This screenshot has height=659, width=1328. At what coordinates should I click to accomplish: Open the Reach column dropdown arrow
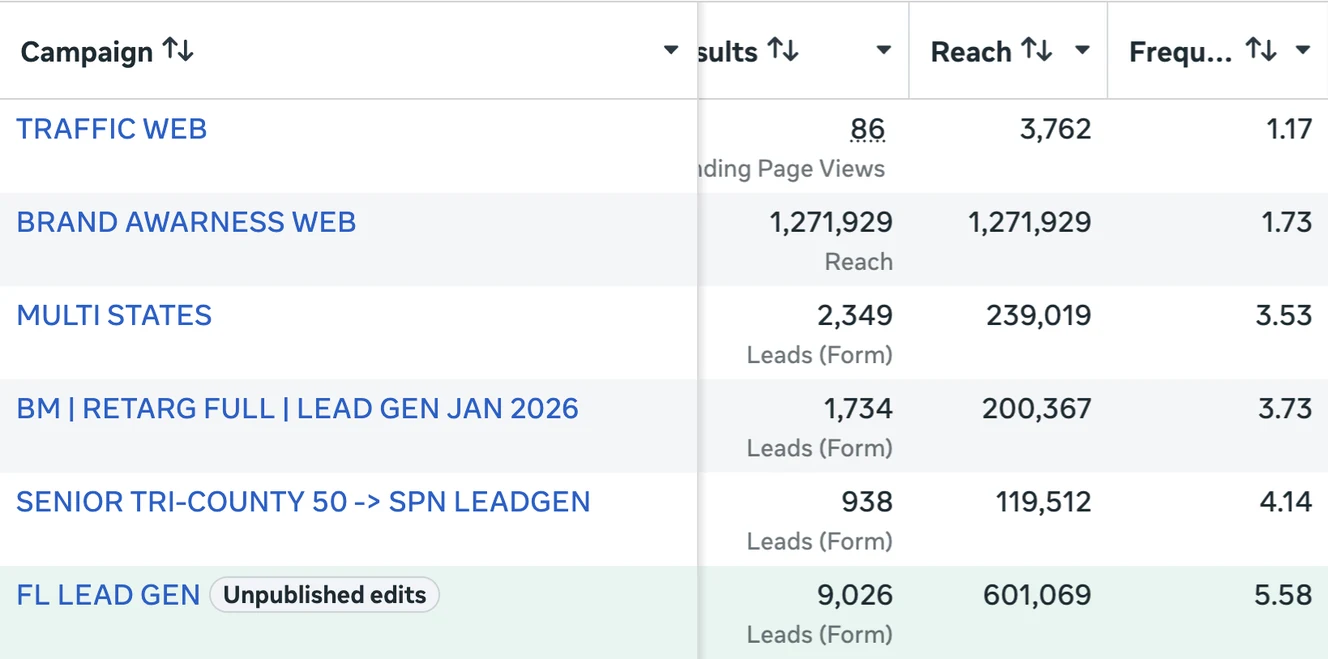(1082, 51)
